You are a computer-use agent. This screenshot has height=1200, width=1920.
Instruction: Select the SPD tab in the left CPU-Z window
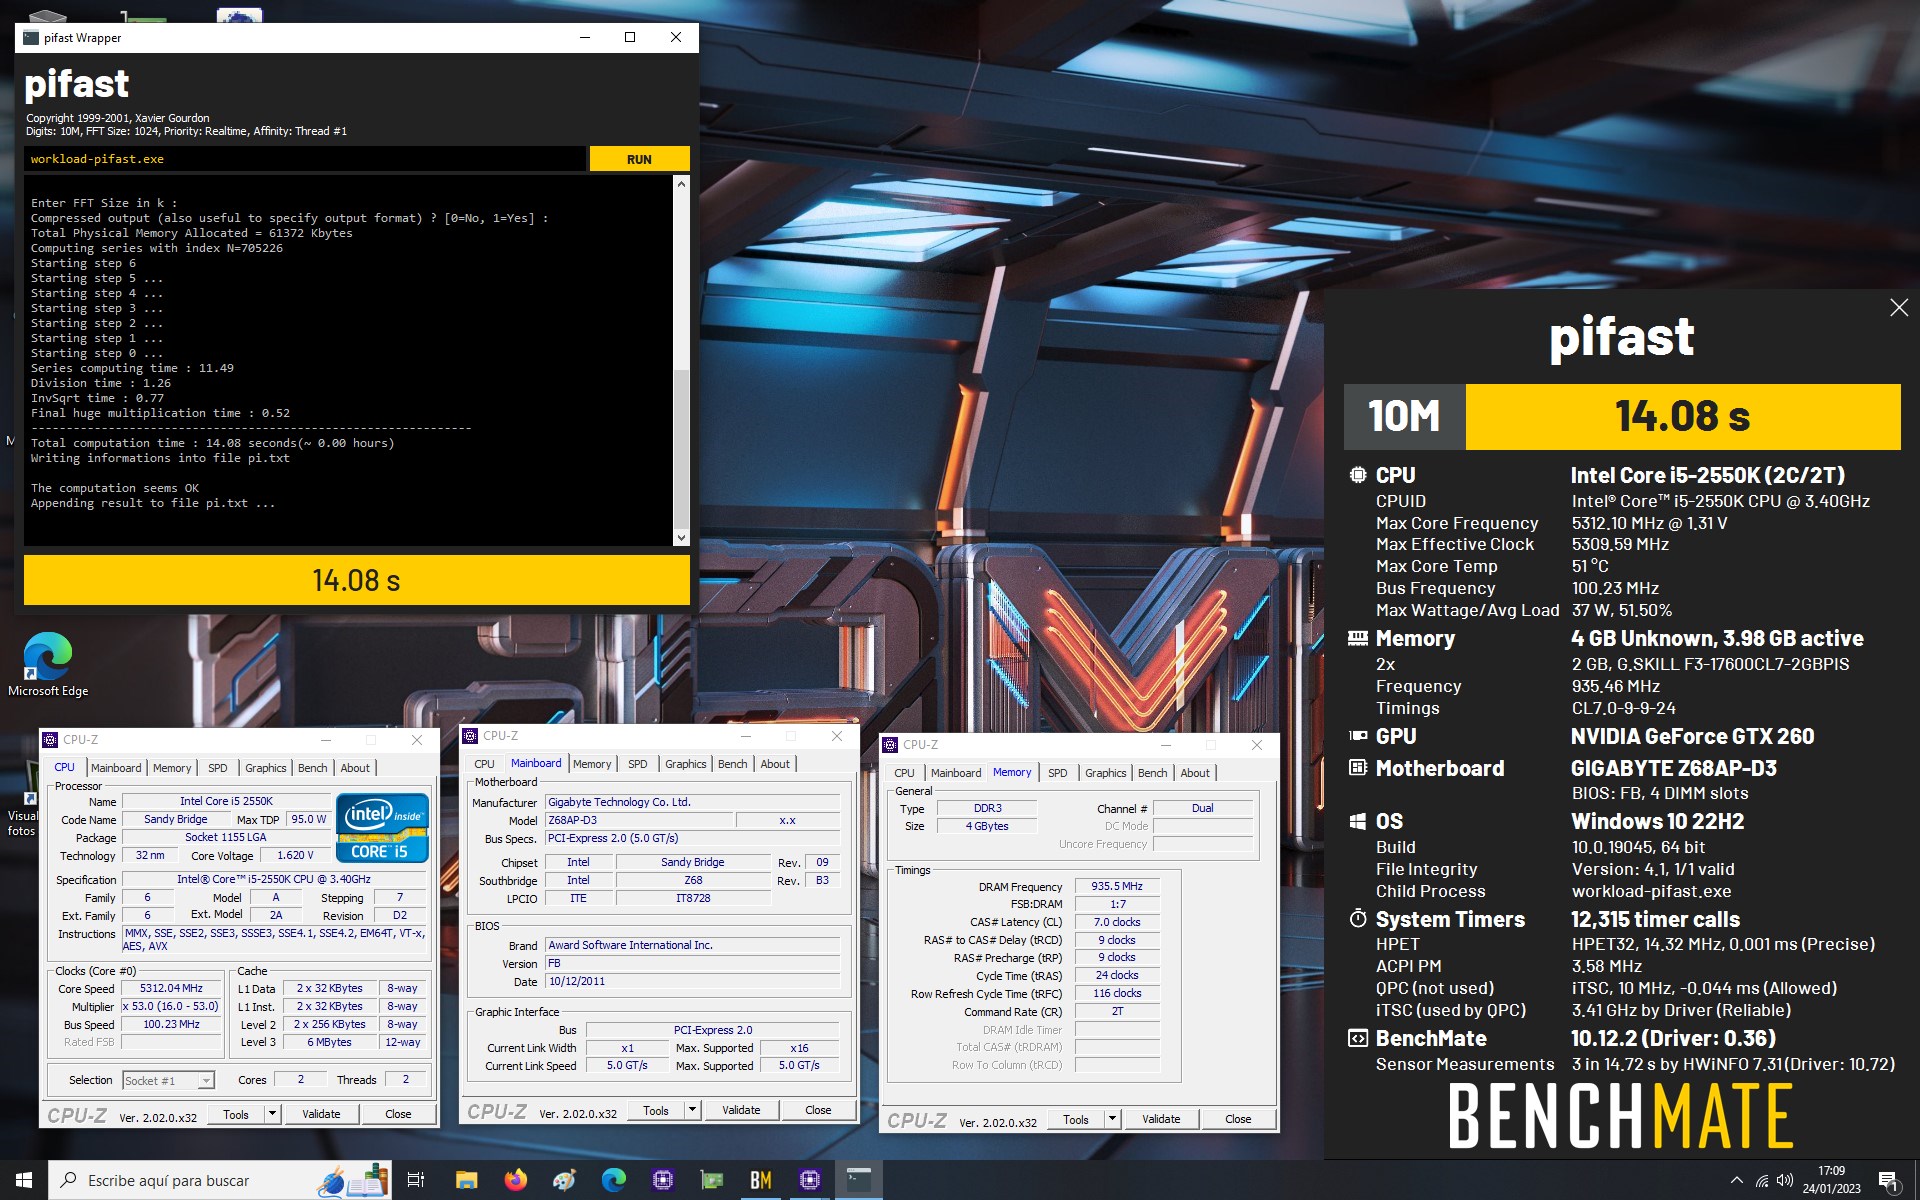[218, 768]
